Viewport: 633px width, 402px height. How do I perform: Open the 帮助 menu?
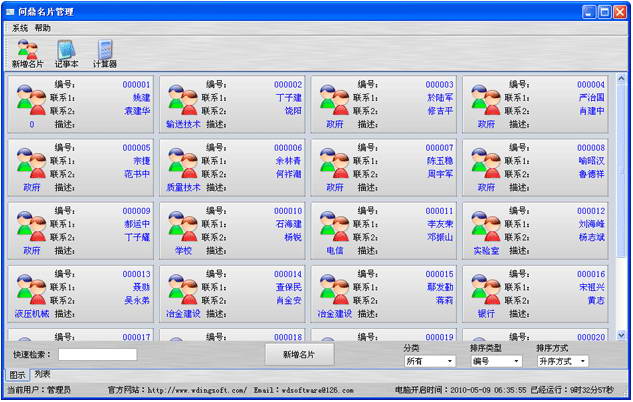click(x=42, y=28)
